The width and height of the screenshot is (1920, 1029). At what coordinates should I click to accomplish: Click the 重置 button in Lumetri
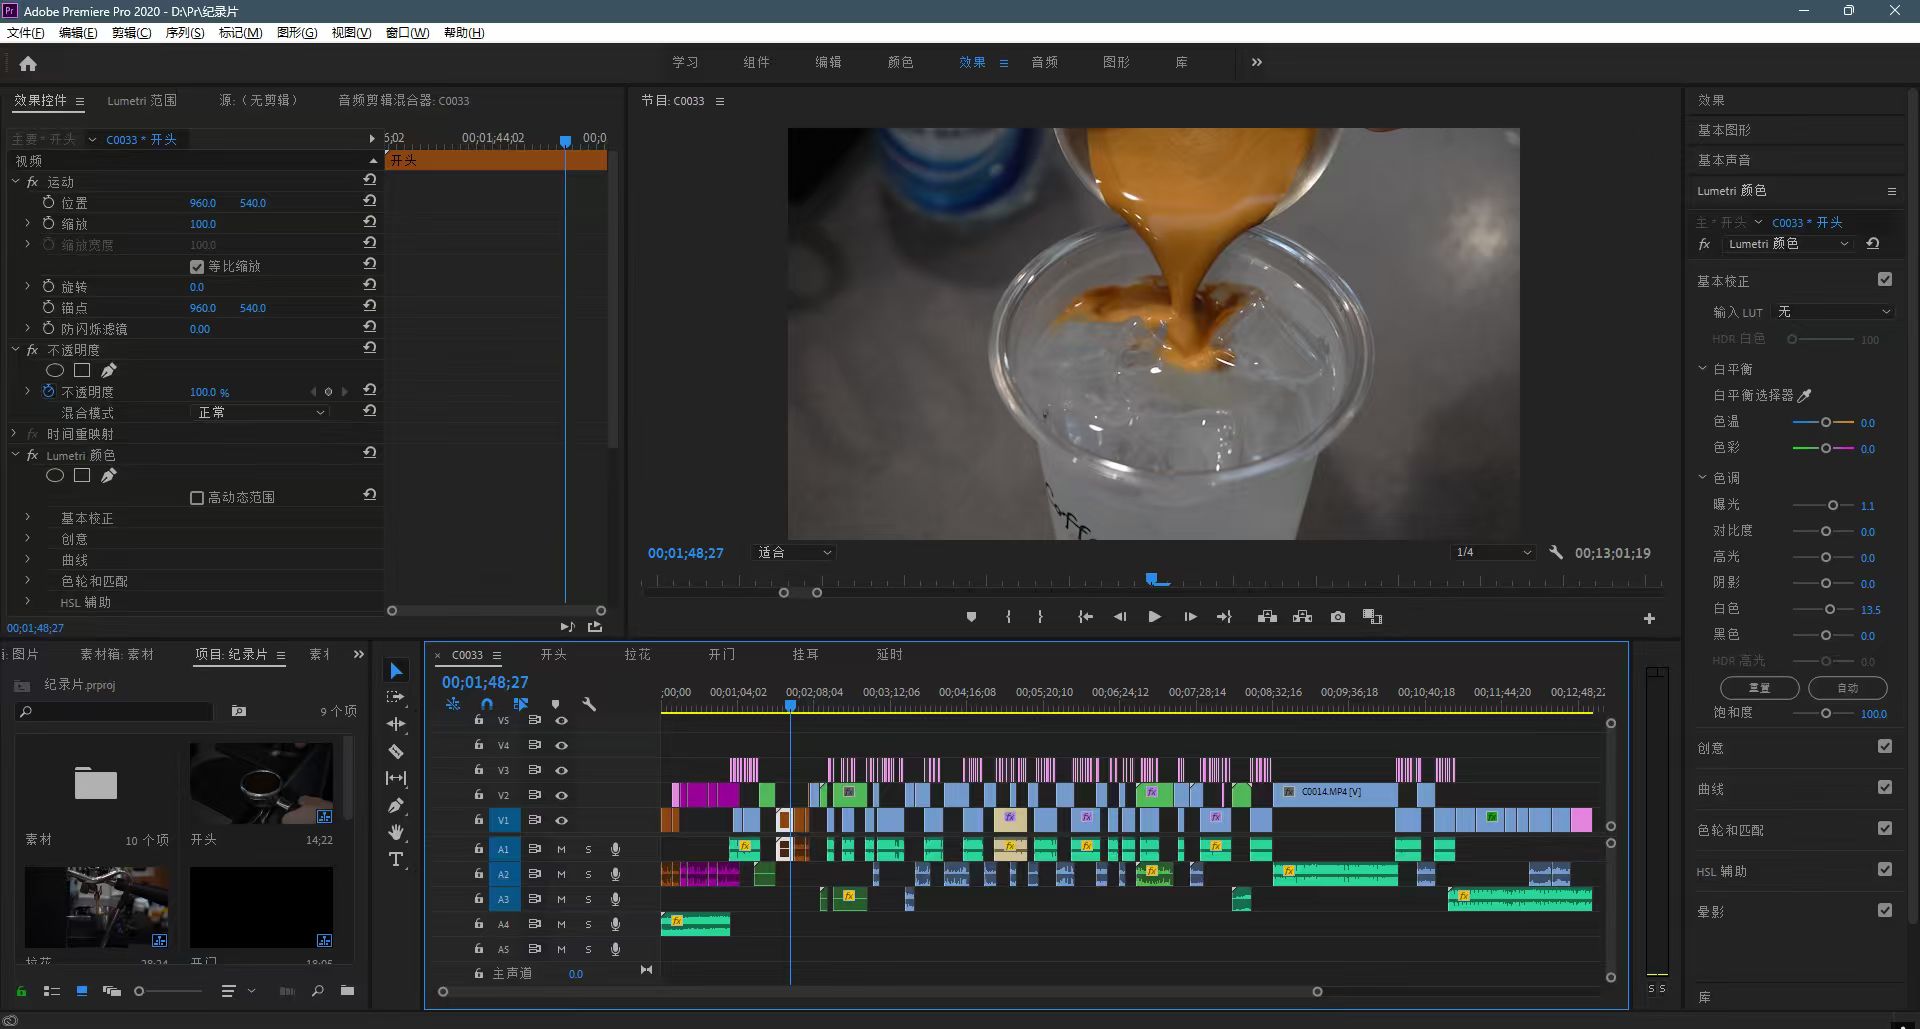1759,688
